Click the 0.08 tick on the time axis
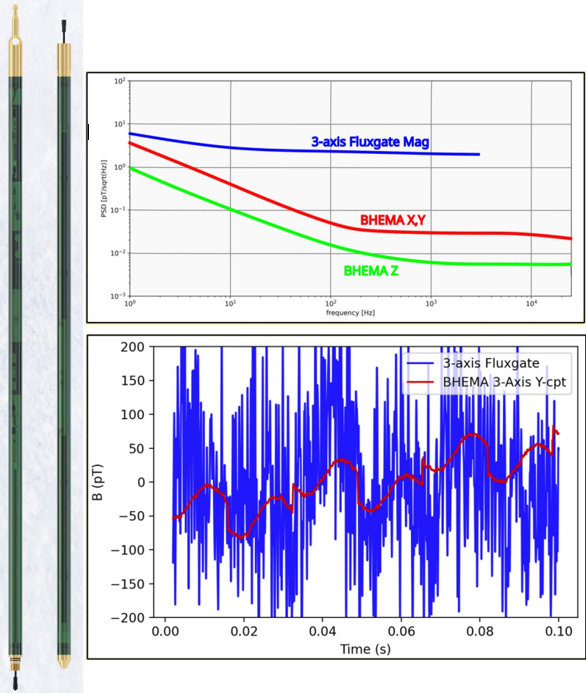The image size is (586, 695). click(480, 631)
